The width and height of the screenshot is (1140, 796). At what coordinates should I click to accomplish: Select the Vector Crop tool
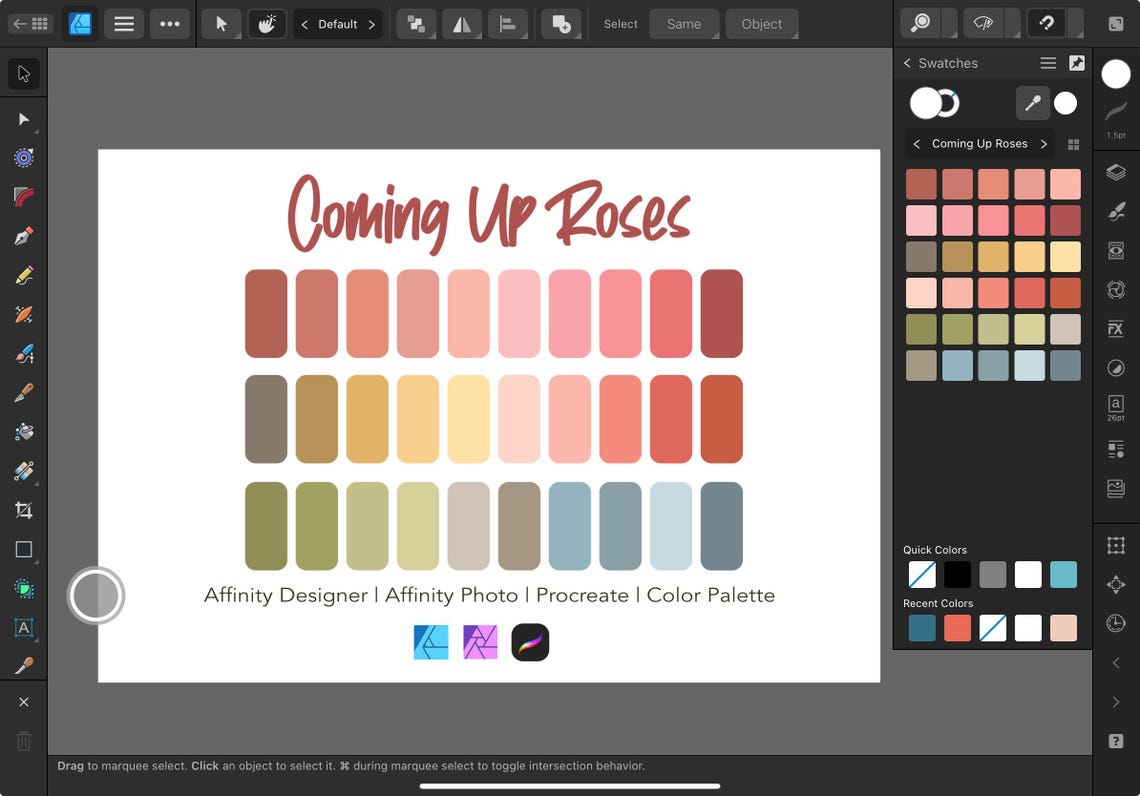(x=24, y=510)
